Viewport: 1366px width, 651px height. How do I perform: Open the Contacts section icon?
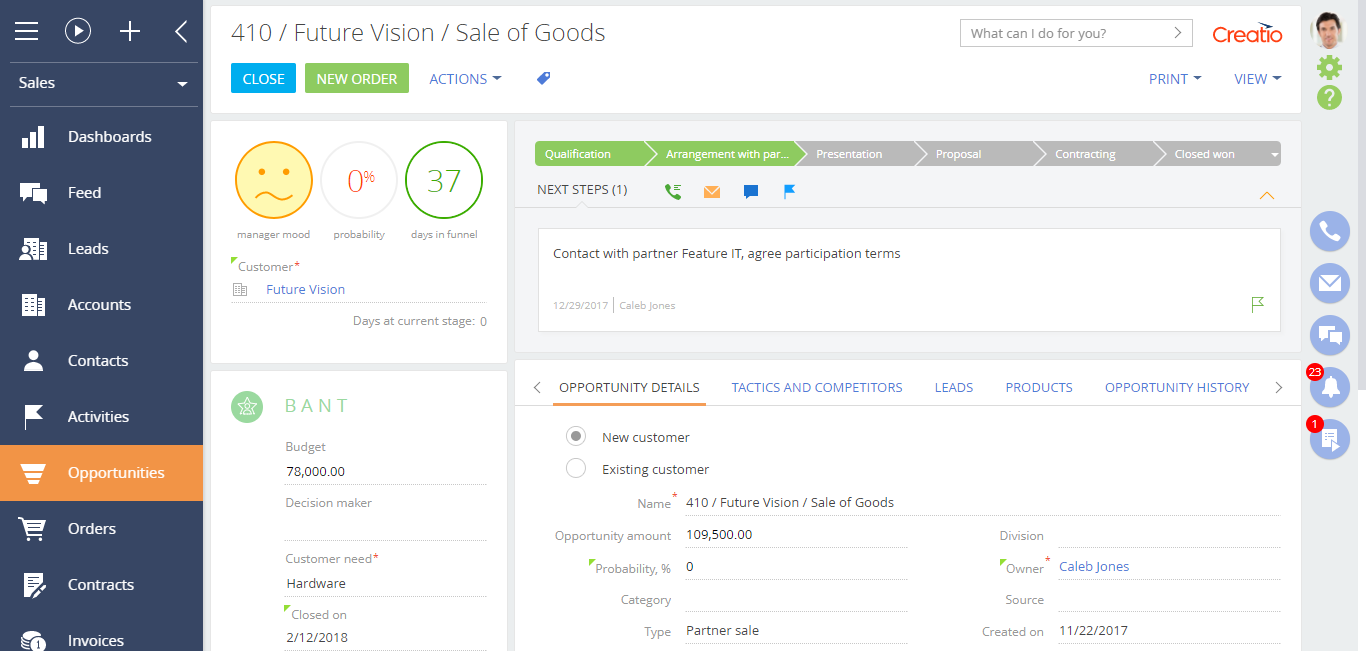[x=34, y=361]
